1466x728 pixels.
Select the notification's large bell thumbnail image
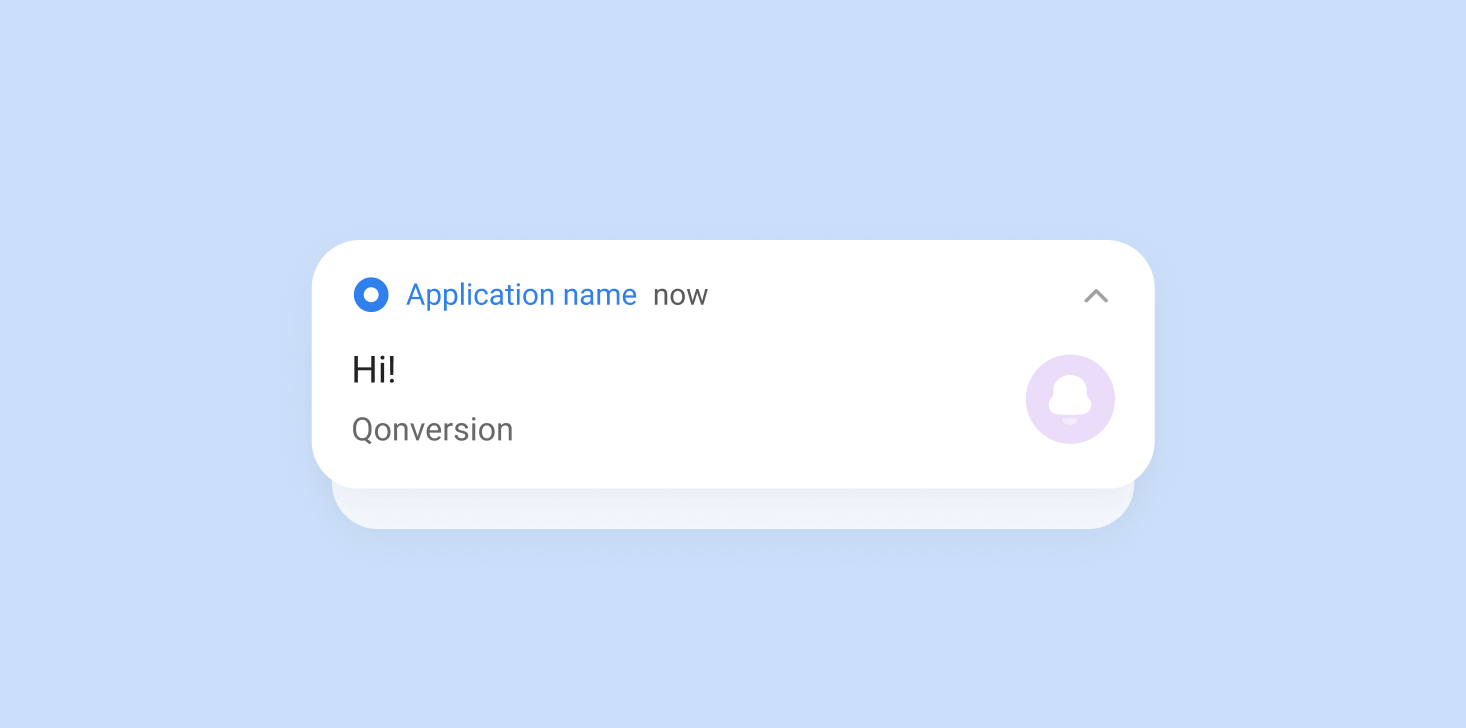[1070, 398]
